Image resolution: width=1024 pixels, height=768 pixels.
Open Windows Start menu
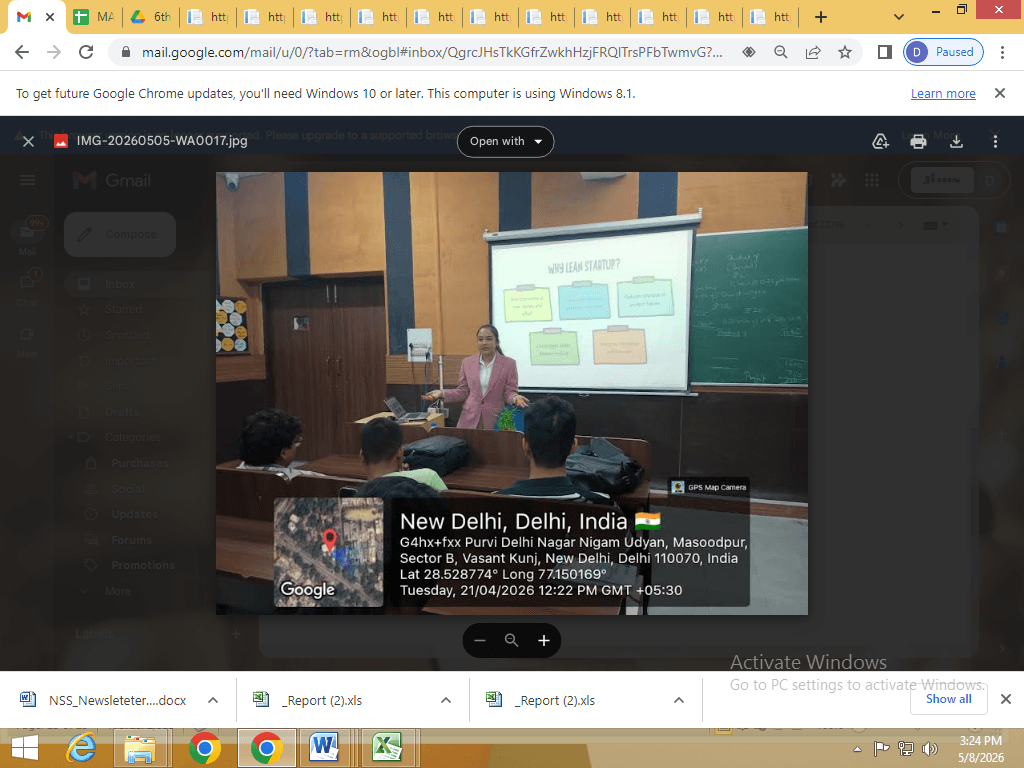click(x=25, y=748)
